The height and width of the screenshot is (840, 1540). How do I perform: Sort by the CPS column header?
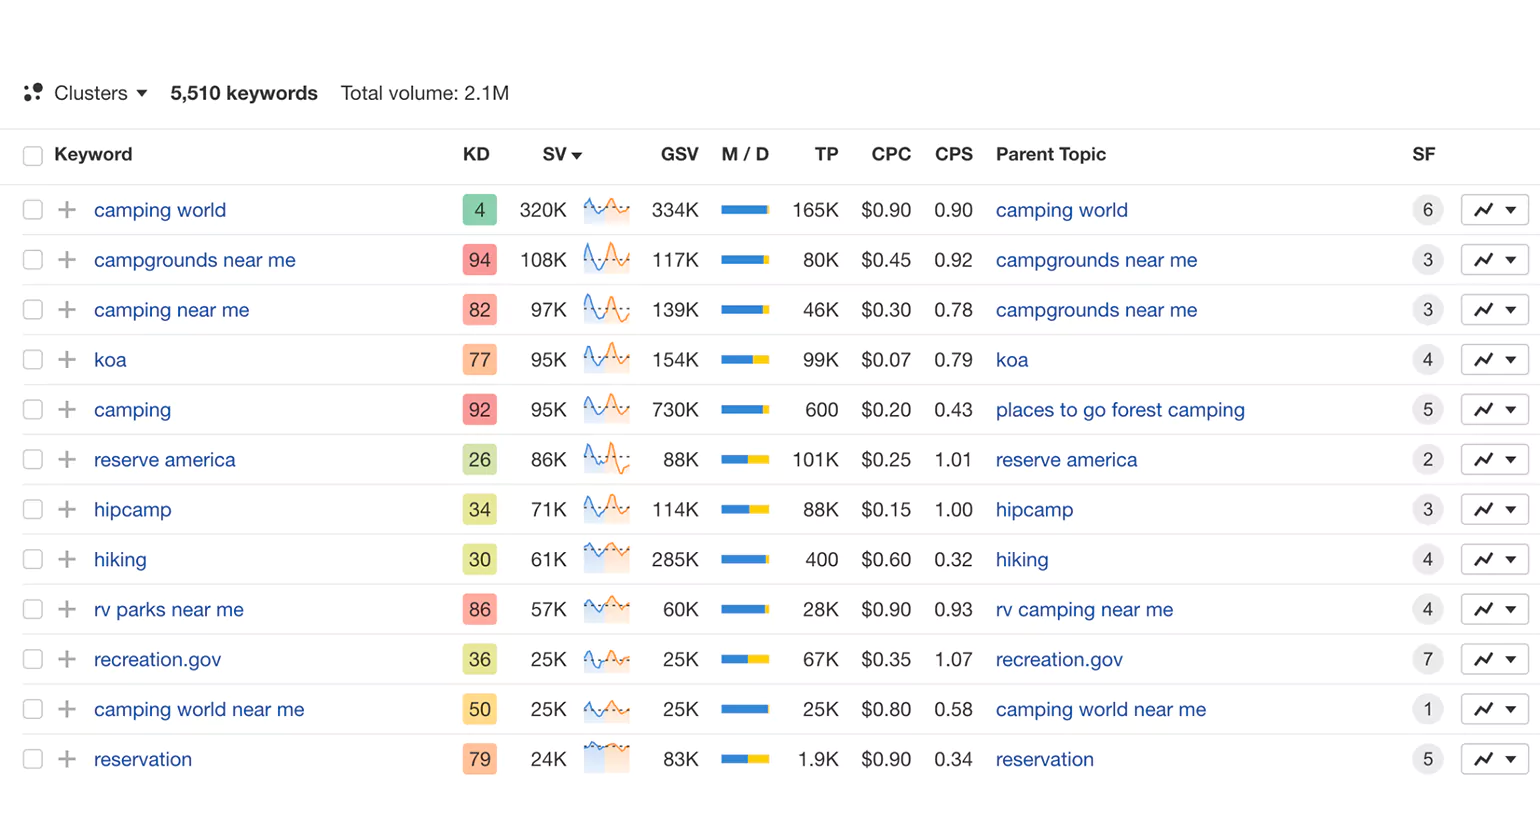coord(953,154)
